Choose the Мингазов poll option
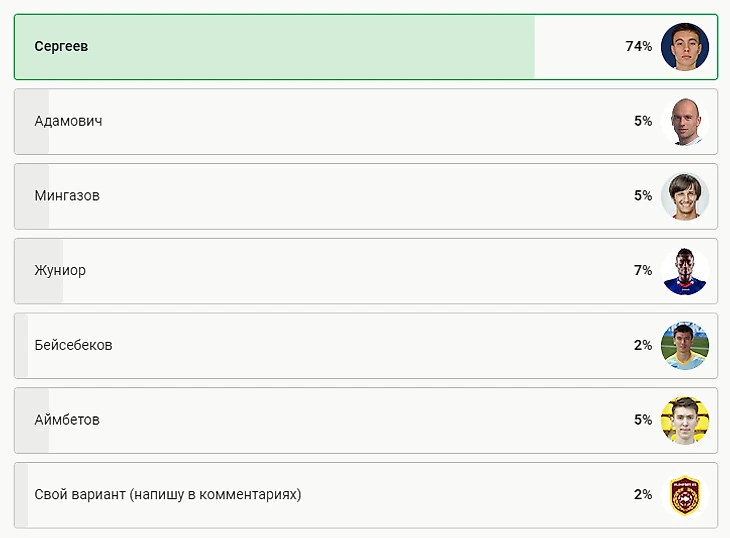The width and height of the screenshot is (730, 538). 67,196
